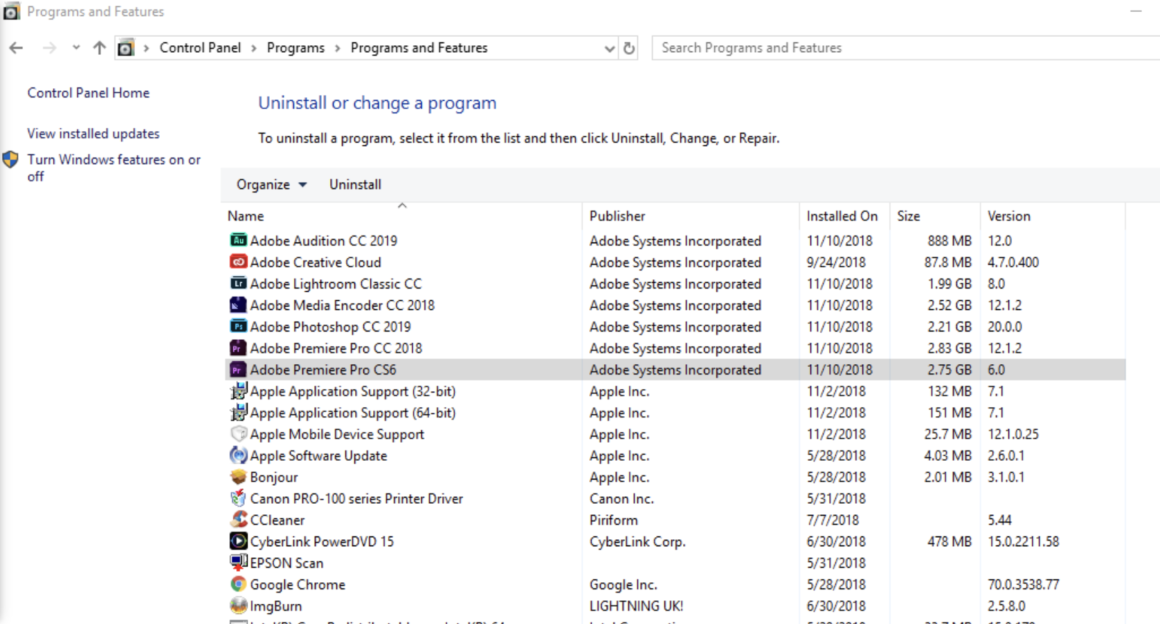The width and height of the screenshot is (1160, 624).
Task: Open Turn Windows features on or off
Action: tap(111, 159)
